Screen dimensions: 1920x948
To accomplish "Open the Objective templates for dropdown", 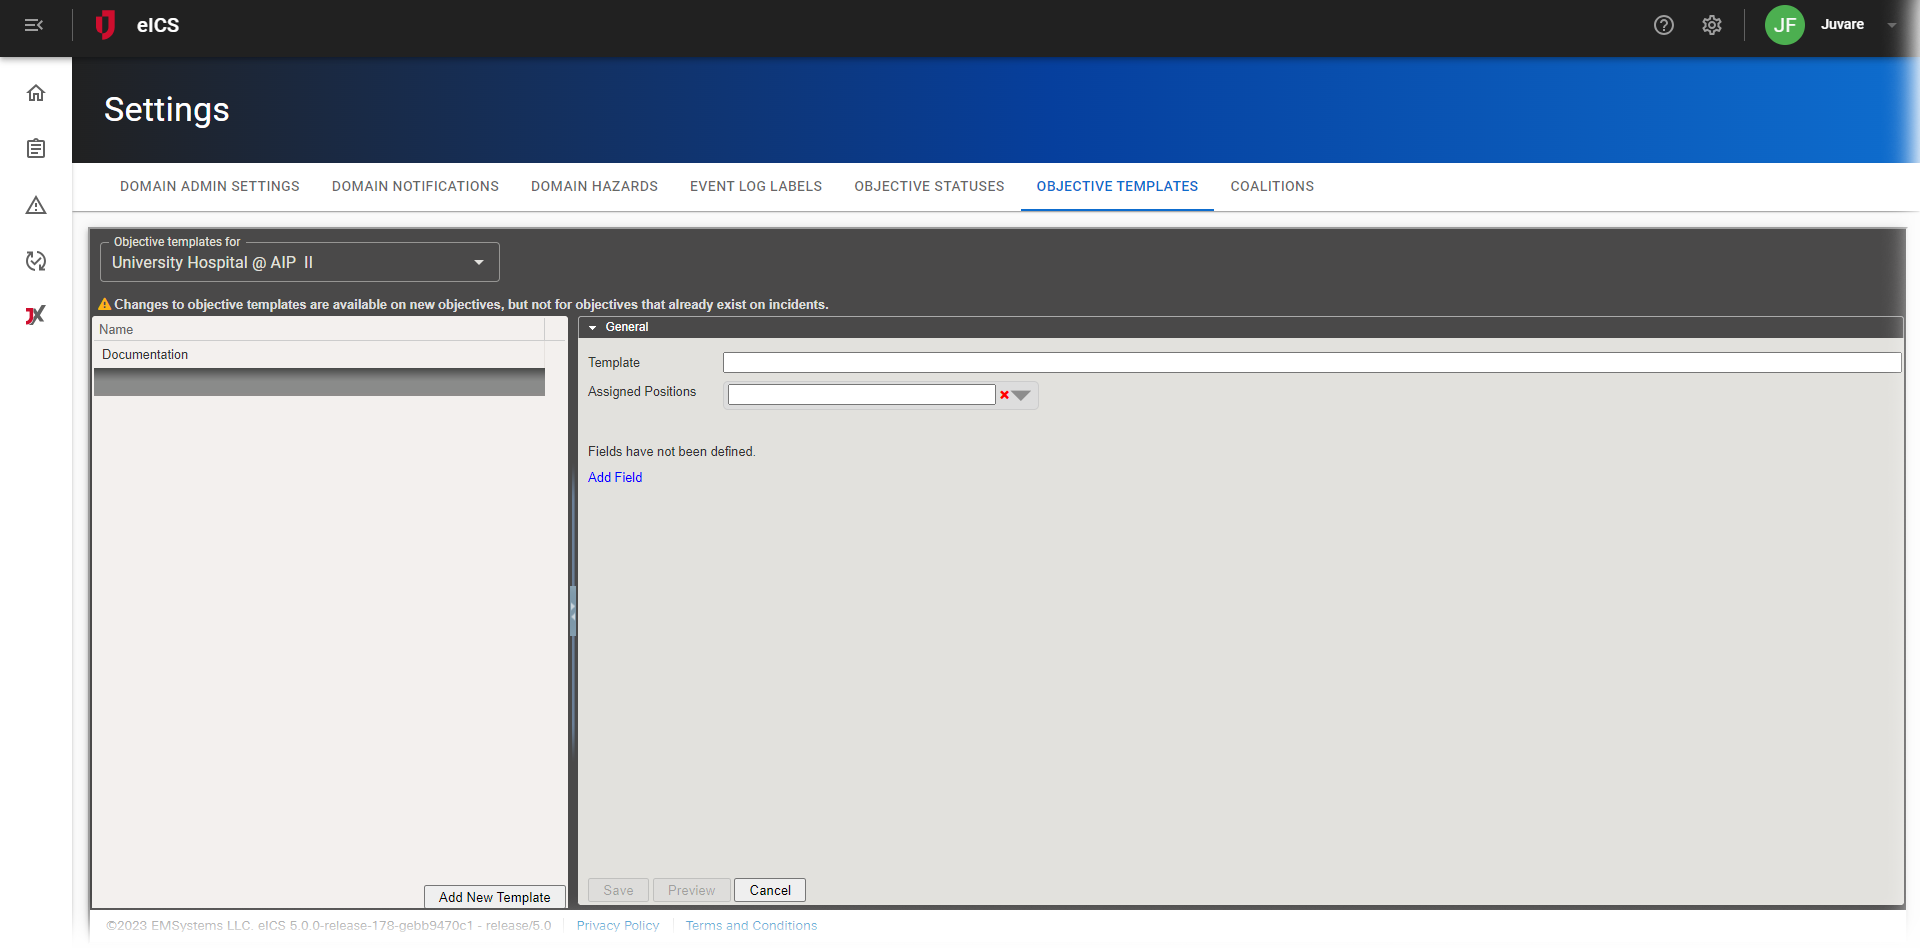I will [x=299, y=262].
